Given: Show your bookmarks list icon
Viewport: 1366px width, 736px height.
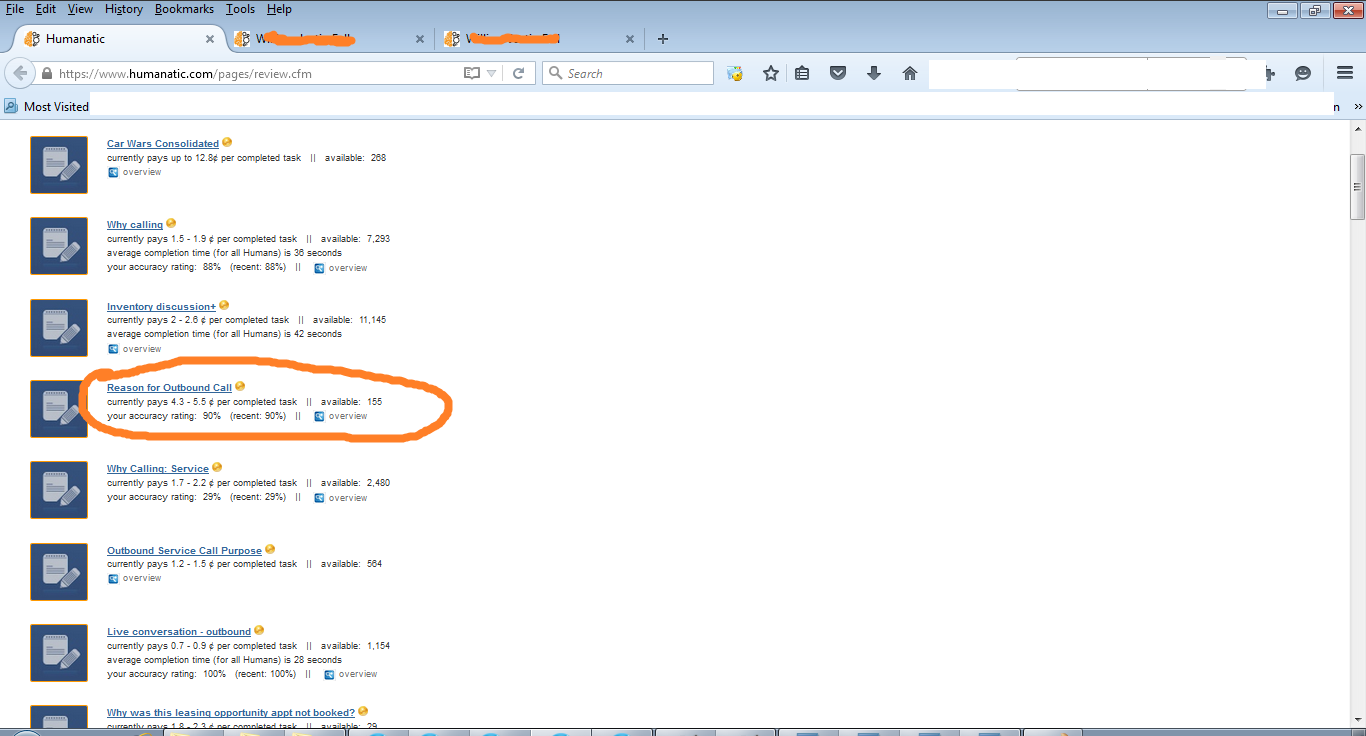Looking at the screenshot, I should click(802, 73).
